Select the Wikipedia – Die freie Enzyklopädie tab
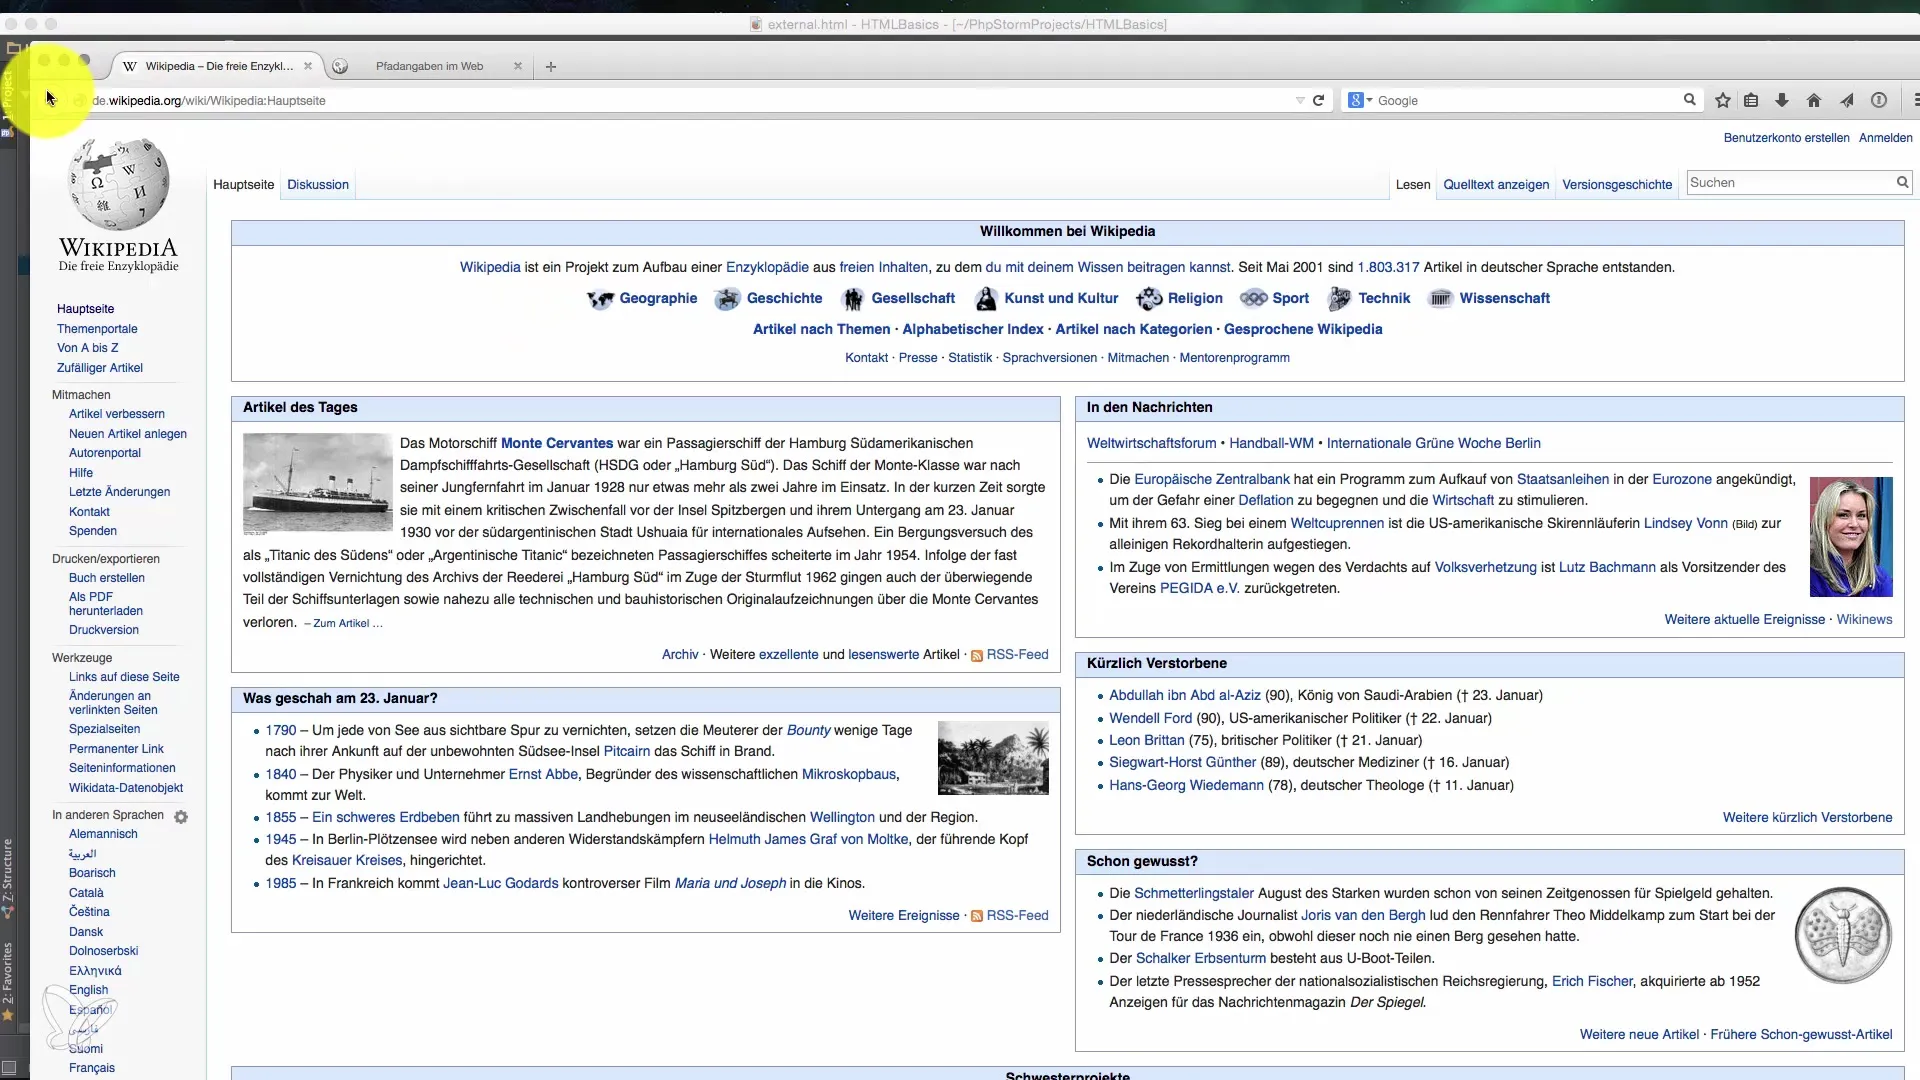 [219, 66]
